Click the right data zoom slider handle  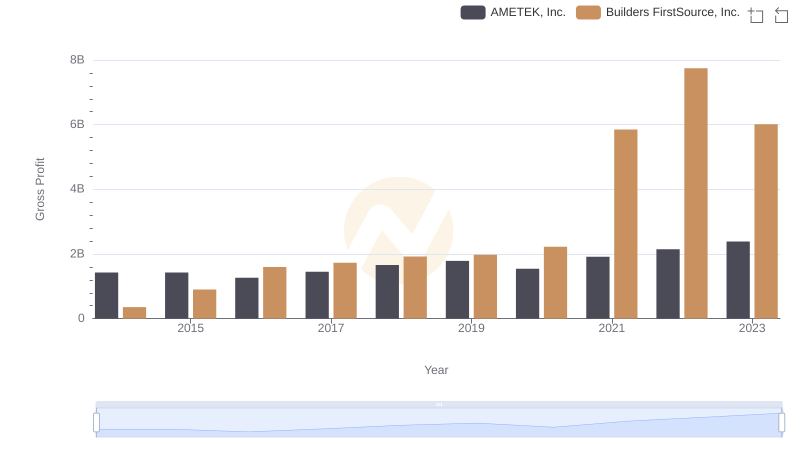[781, 423]
